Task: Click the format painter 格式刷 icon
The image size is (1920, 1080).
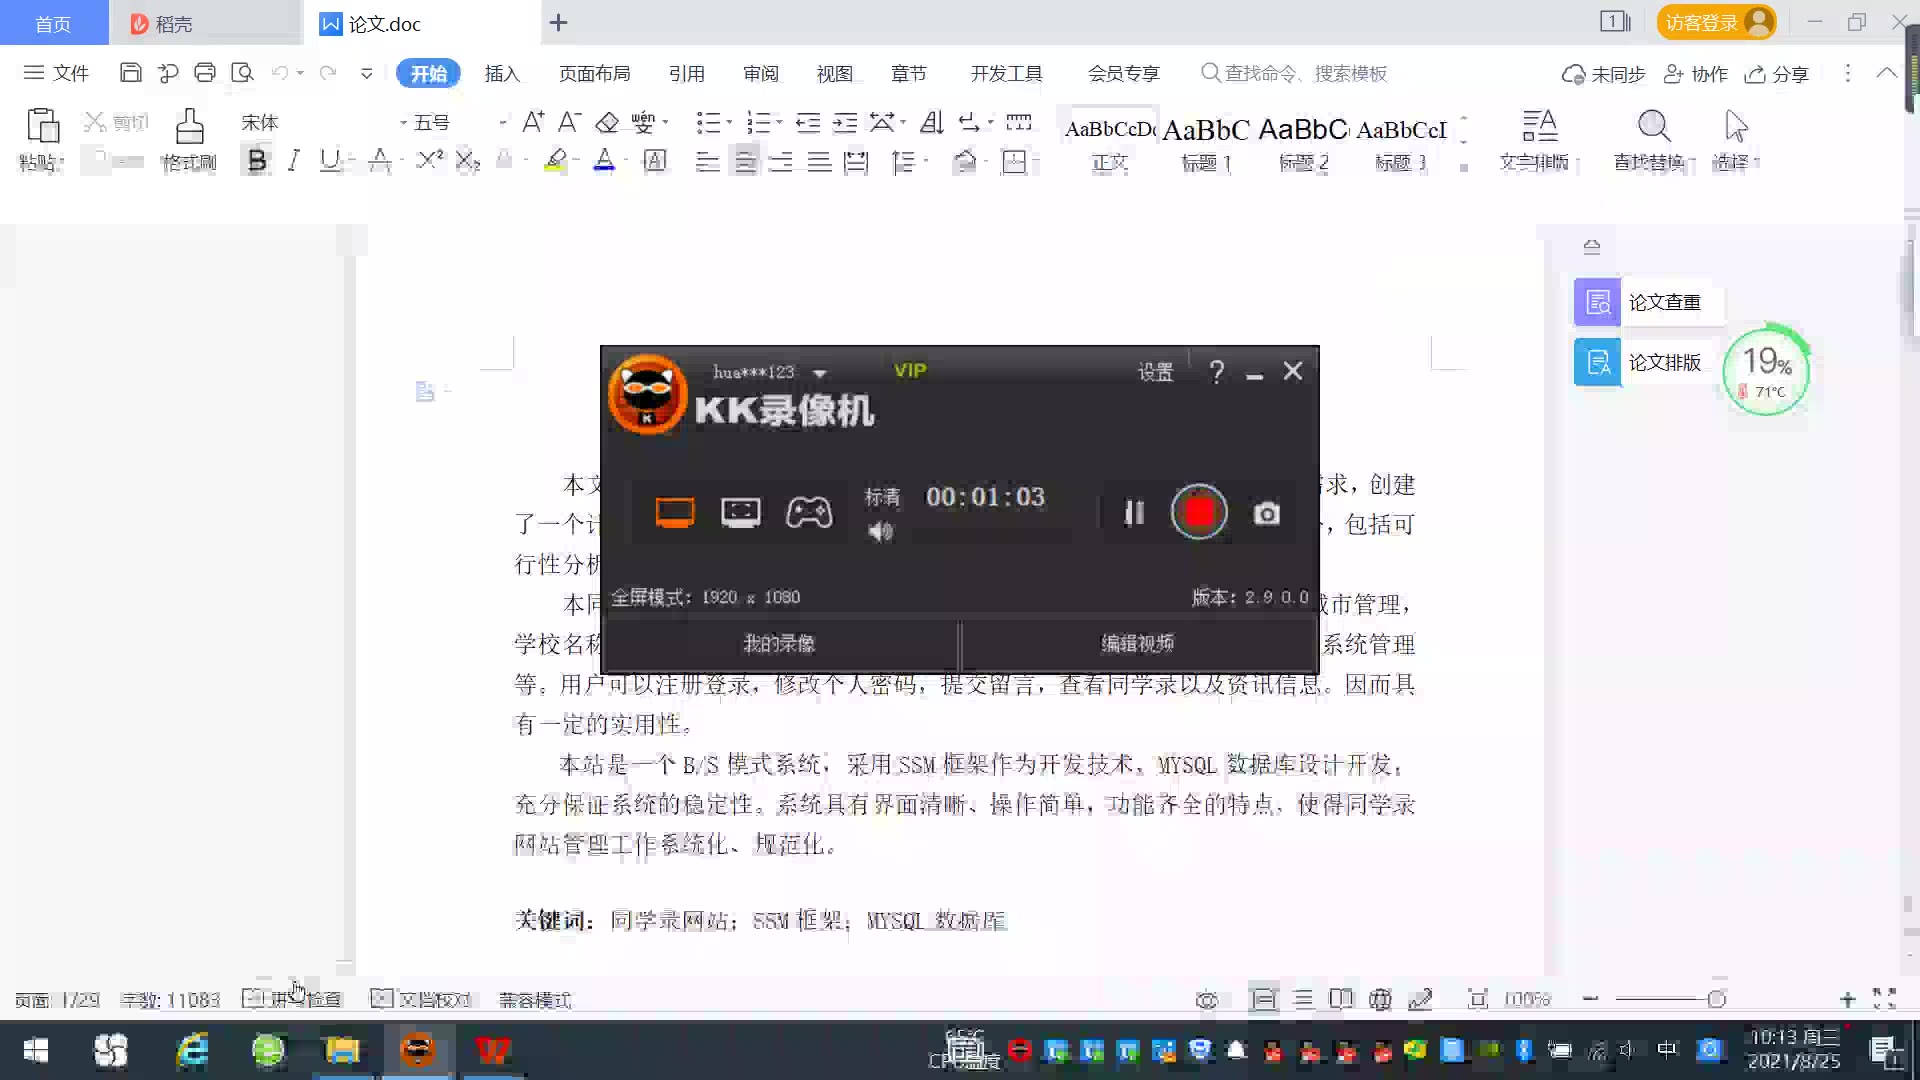Action: point(189,128)
